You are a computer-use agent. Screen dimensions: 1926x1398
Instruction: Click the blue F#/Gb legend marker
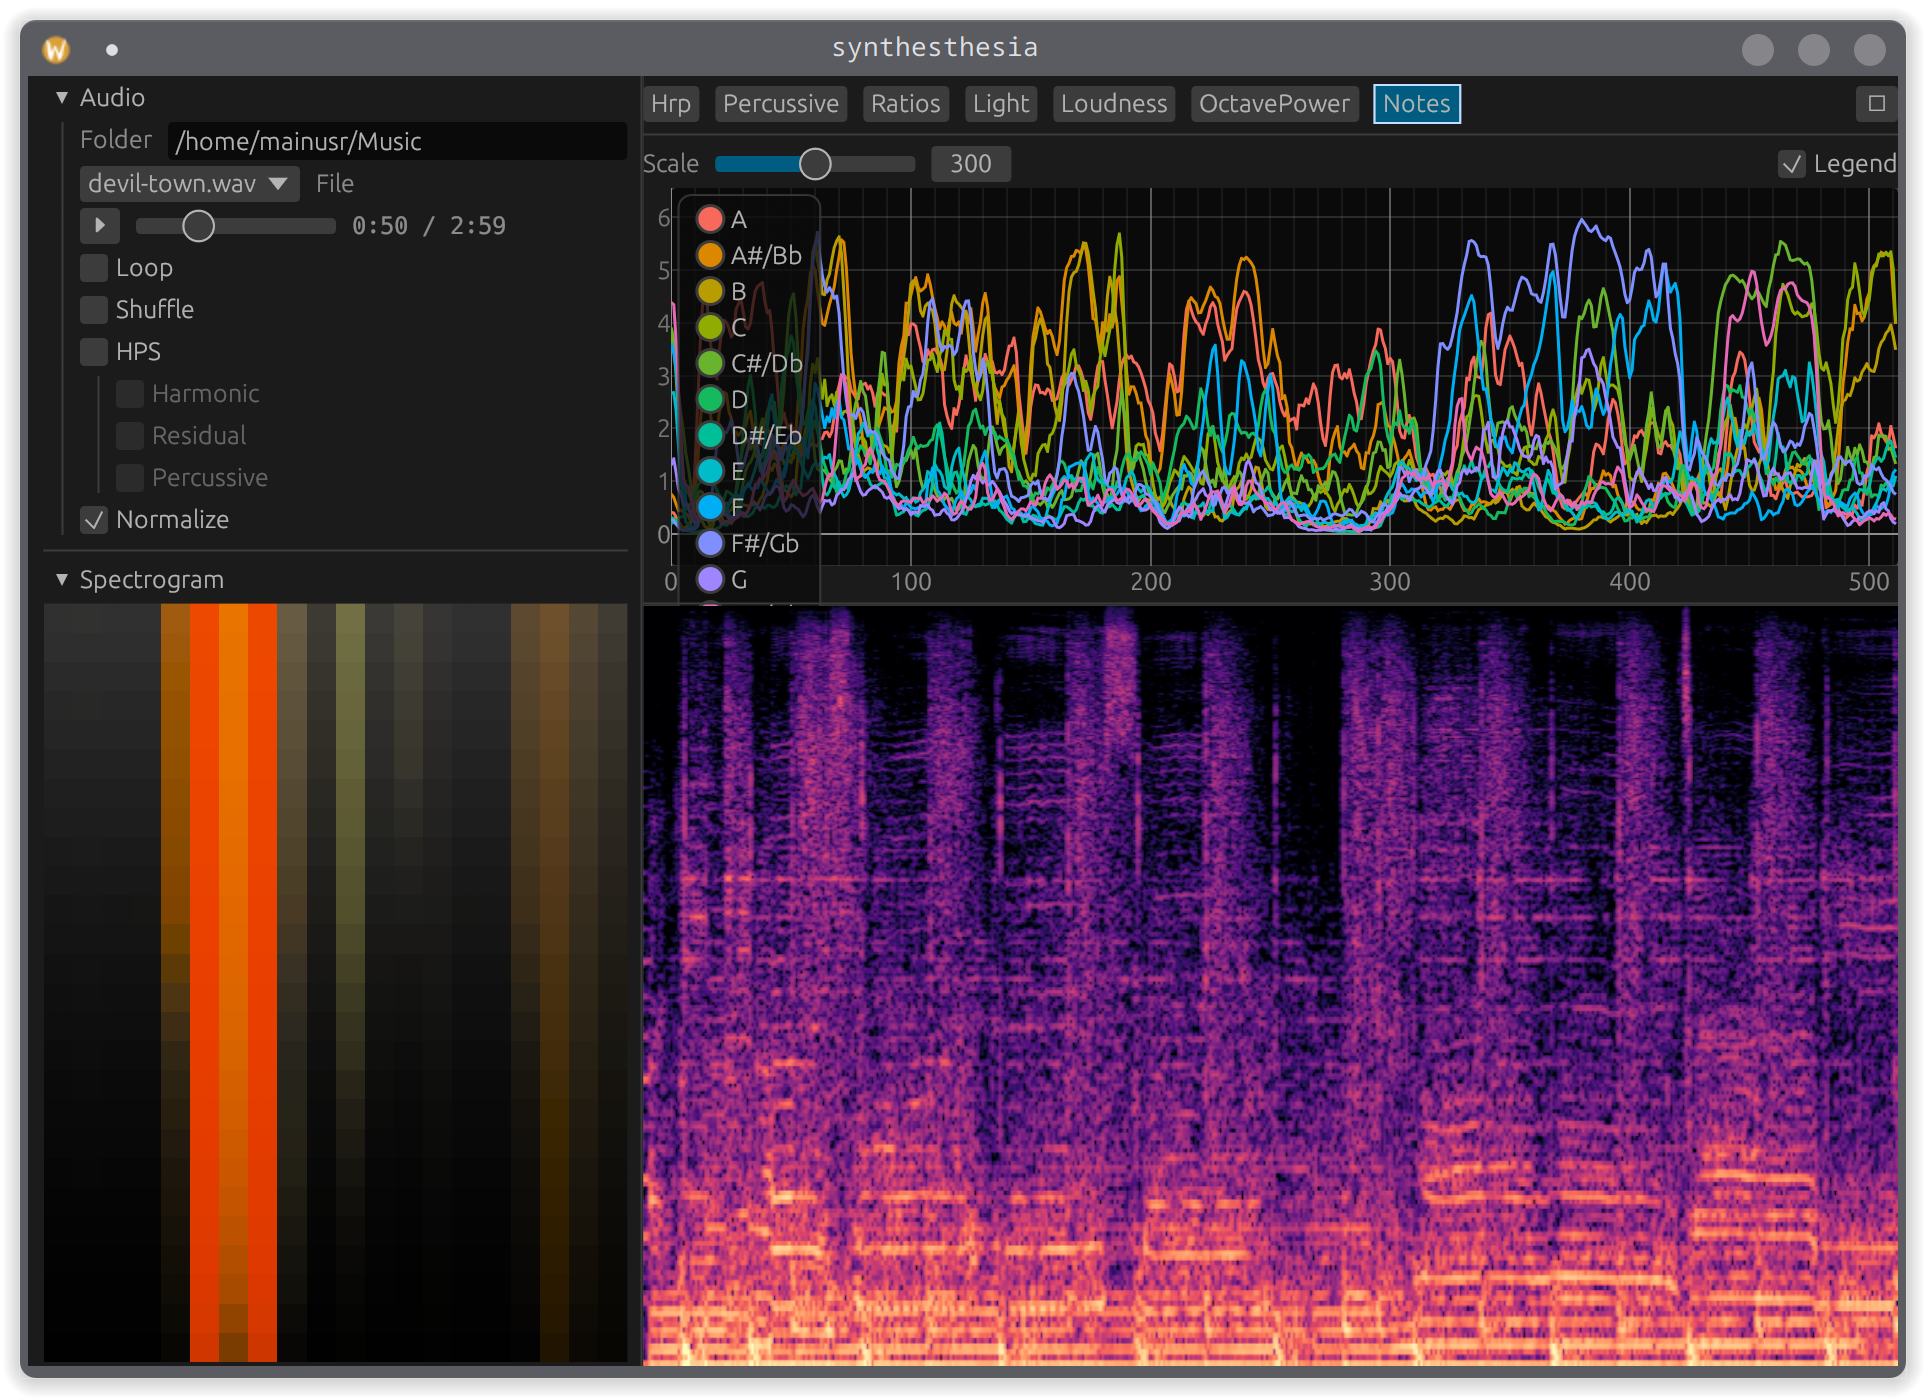click(710, 543)
